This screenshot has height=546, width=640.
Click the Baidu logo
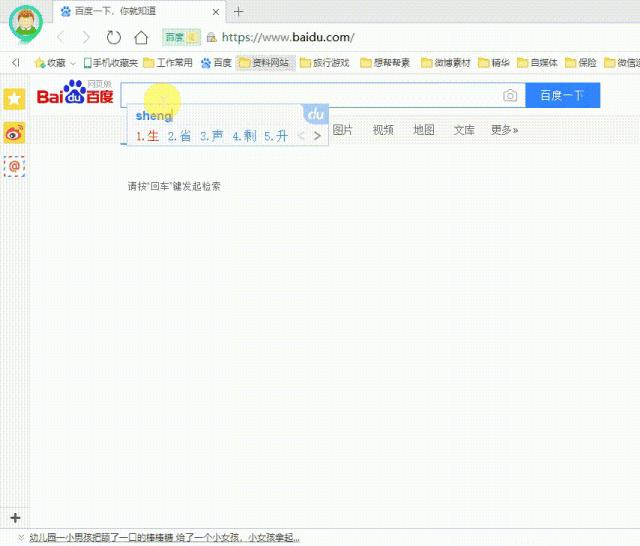click(75, 92)
